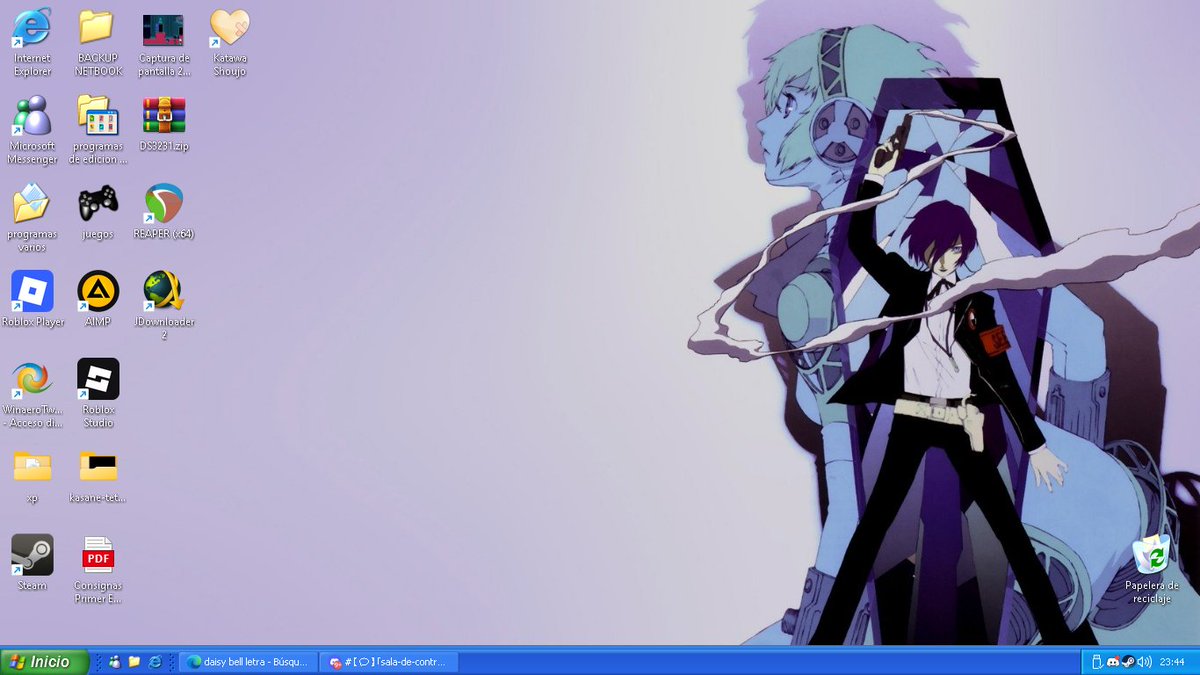
Task: Select the Consignas Primer PDF file
Action: (98, 569)
